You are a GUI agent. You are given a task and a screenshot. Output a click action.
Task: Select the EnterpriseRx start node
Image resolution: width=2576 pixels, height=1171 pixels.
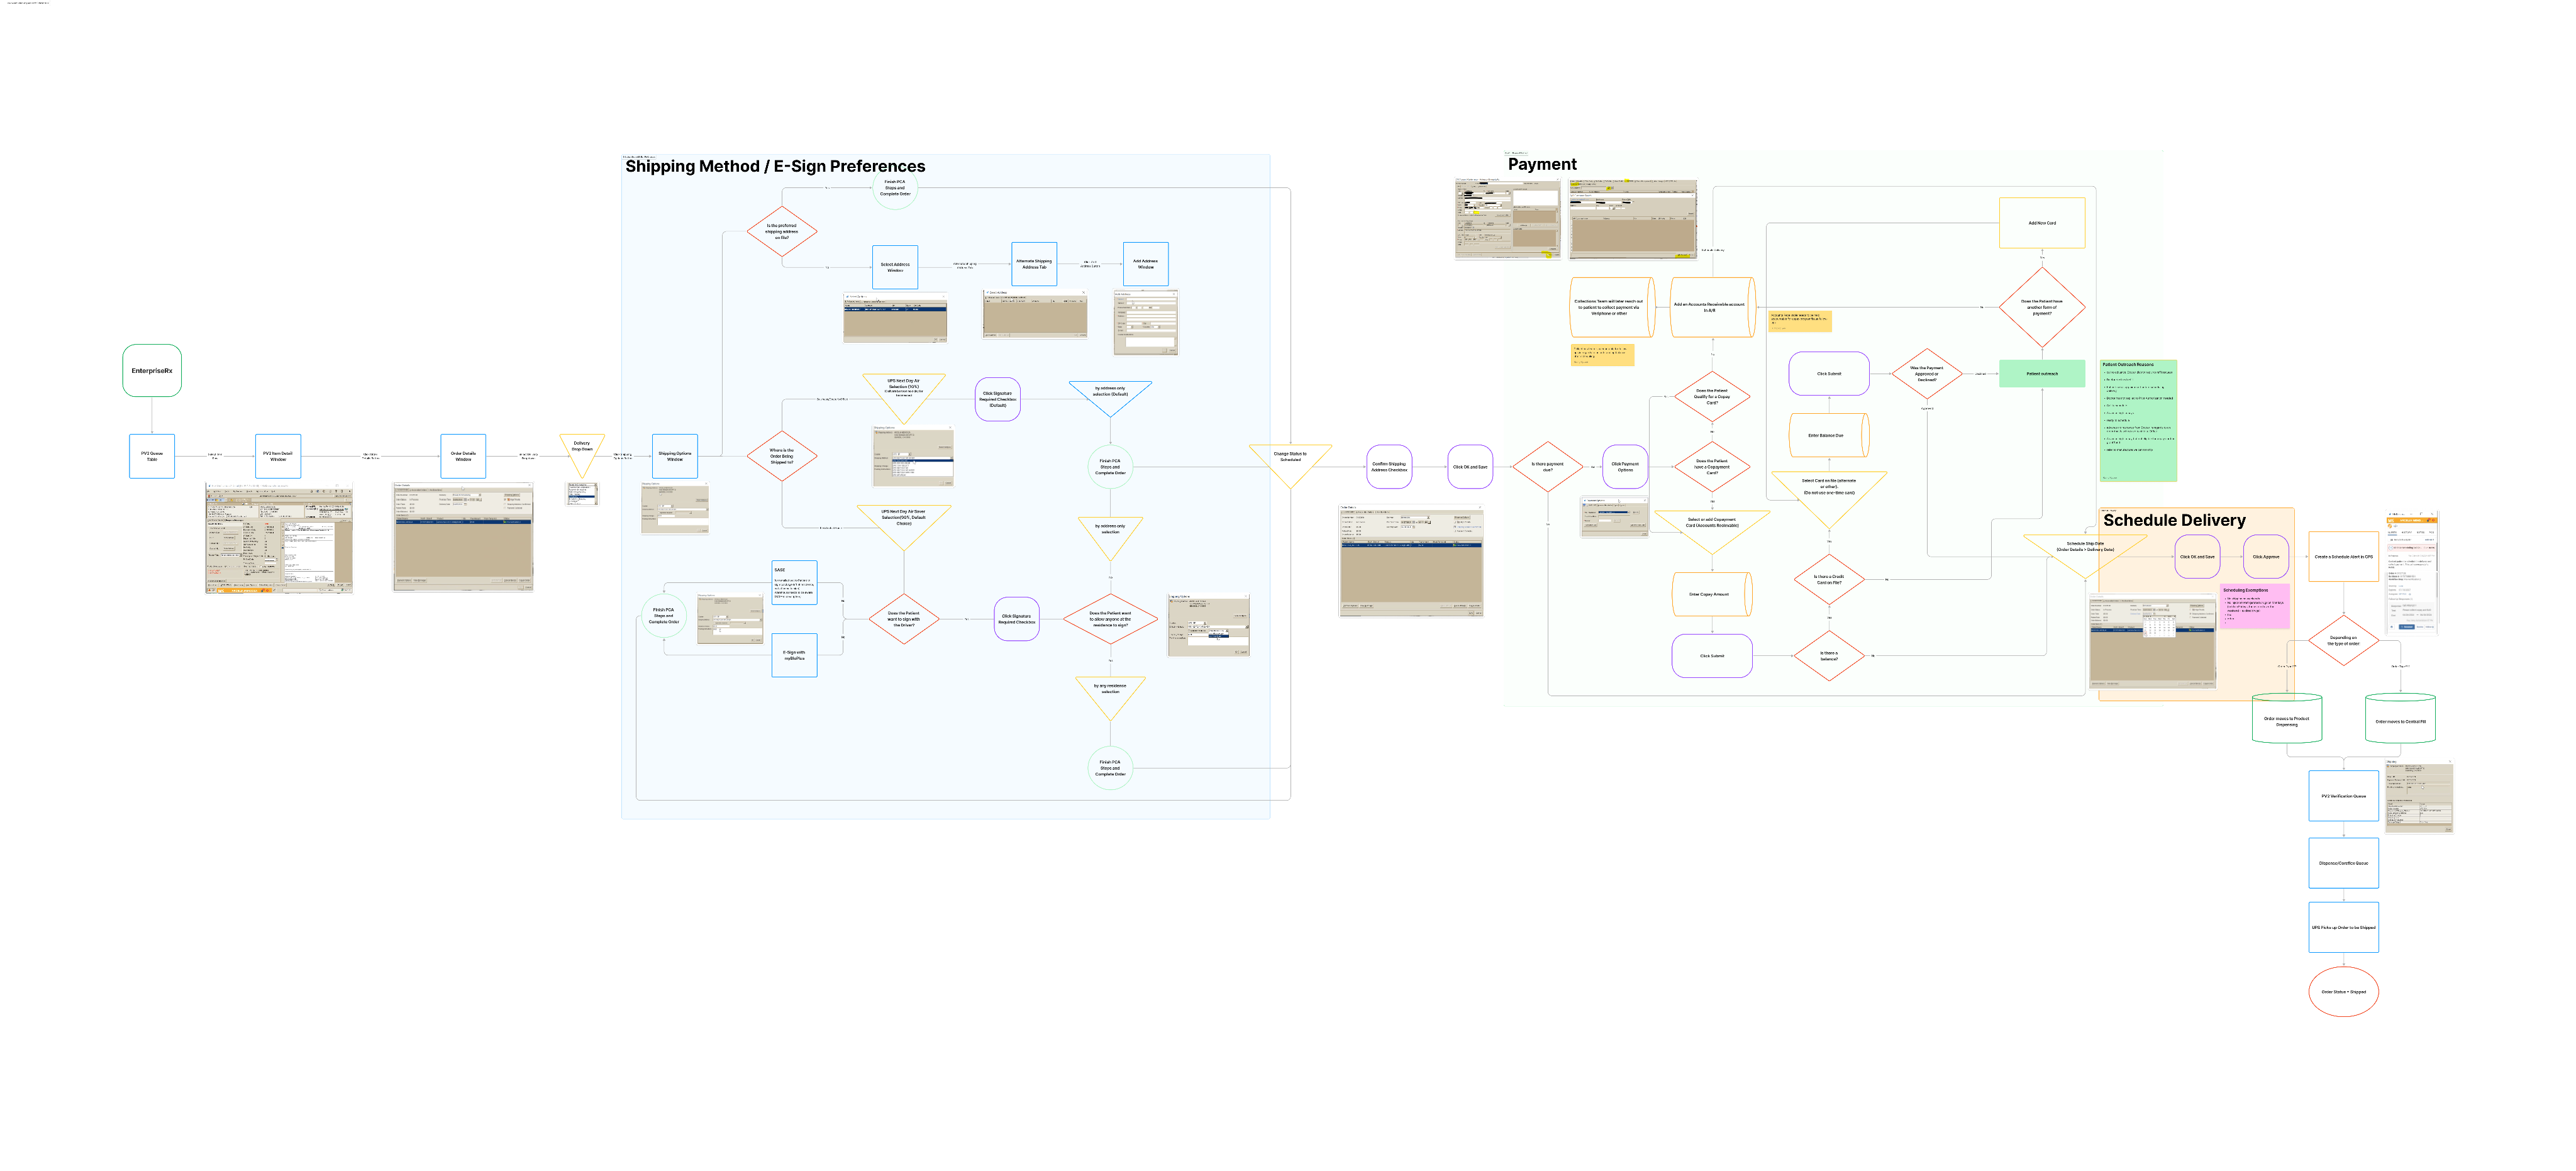click(x=152, y=371)
